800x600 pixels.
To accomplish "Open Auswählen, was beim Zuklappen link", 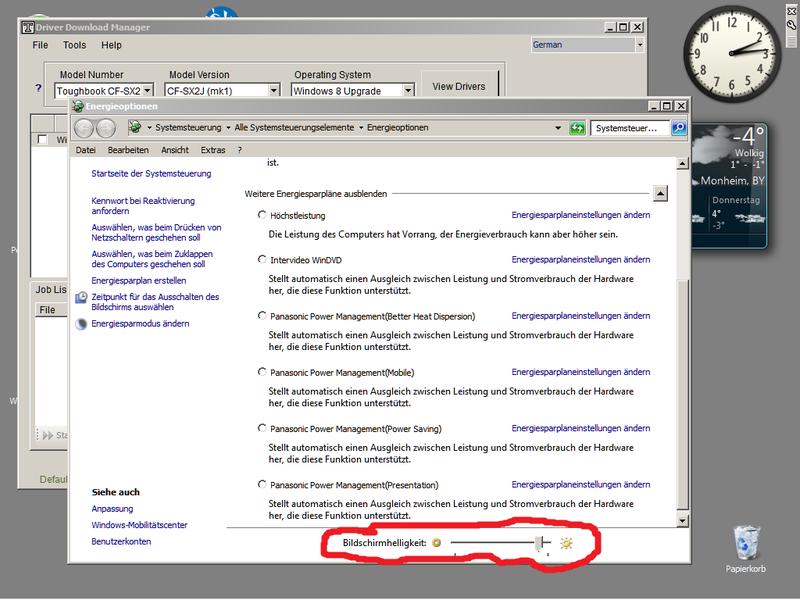I will [152, 259].
